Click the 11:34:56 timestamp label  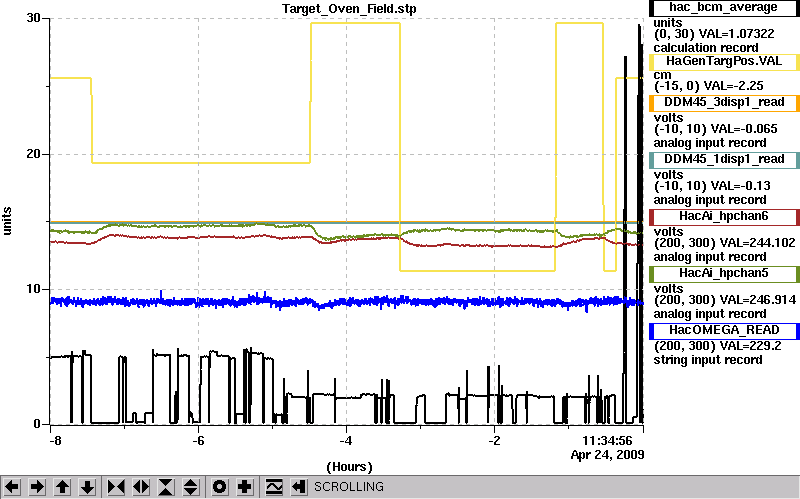[608, 440]
